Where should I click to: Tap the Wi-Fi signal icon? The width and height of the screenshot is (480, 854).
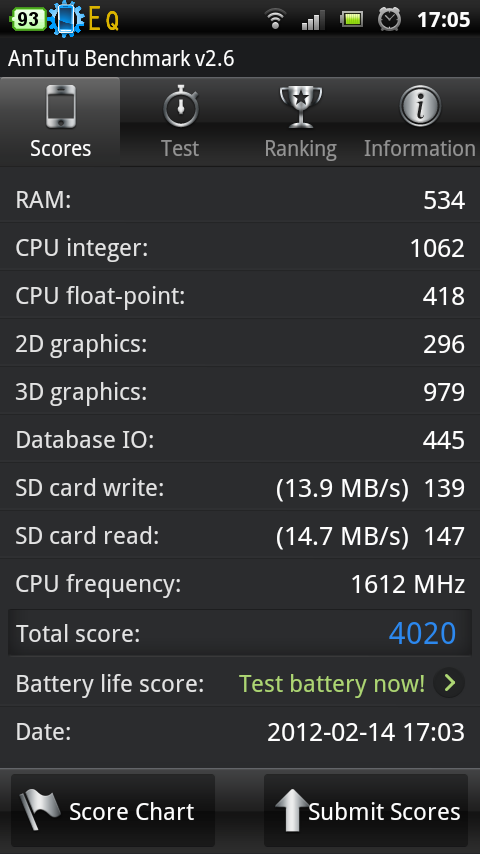tap(275, 20)
